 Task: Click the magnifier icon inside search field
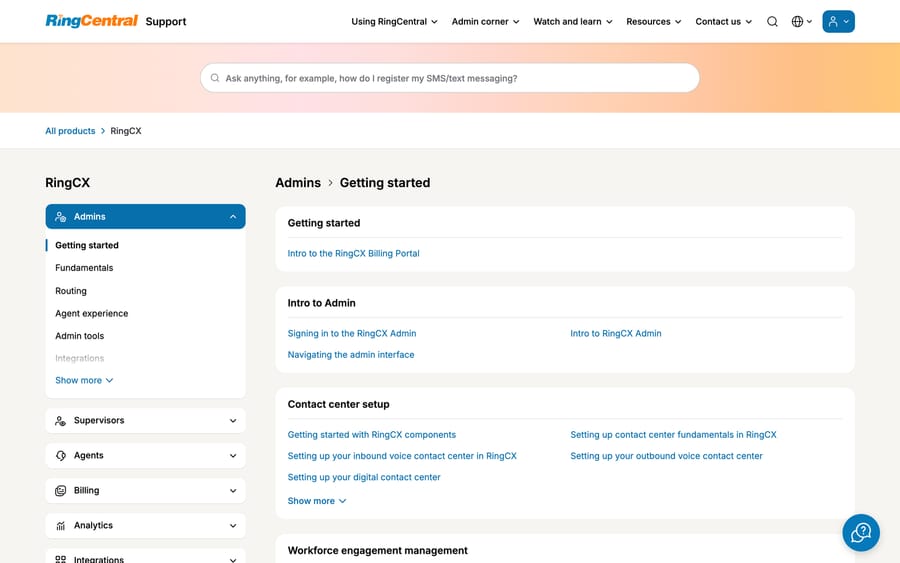click(215, 78)
